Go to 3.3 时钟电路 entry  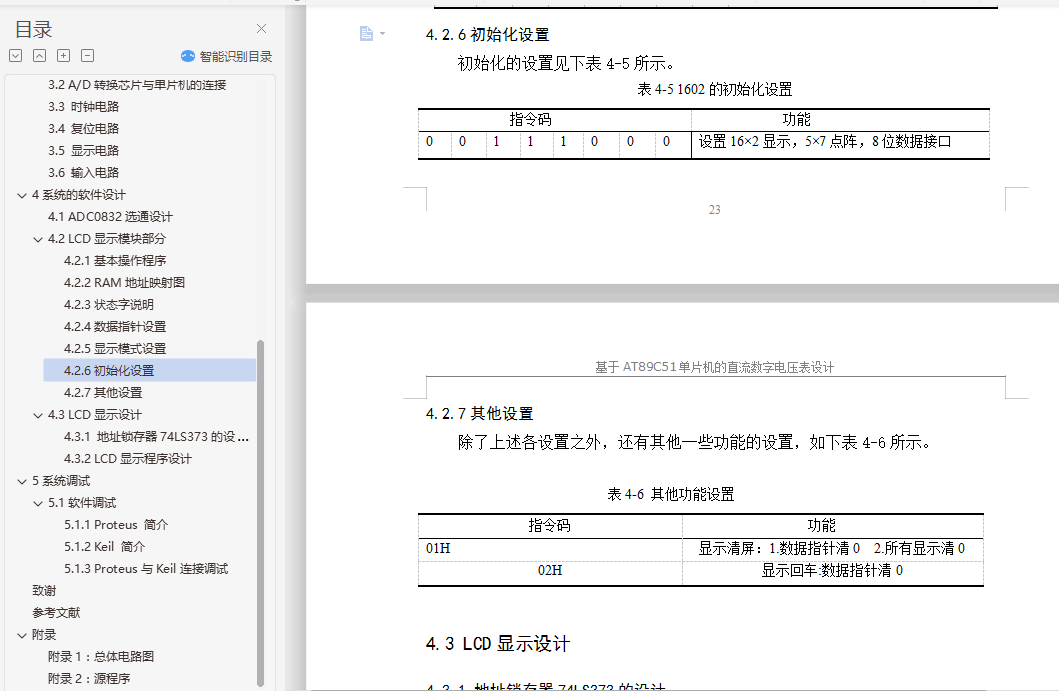pyautogui.click(x=84, y=107)
